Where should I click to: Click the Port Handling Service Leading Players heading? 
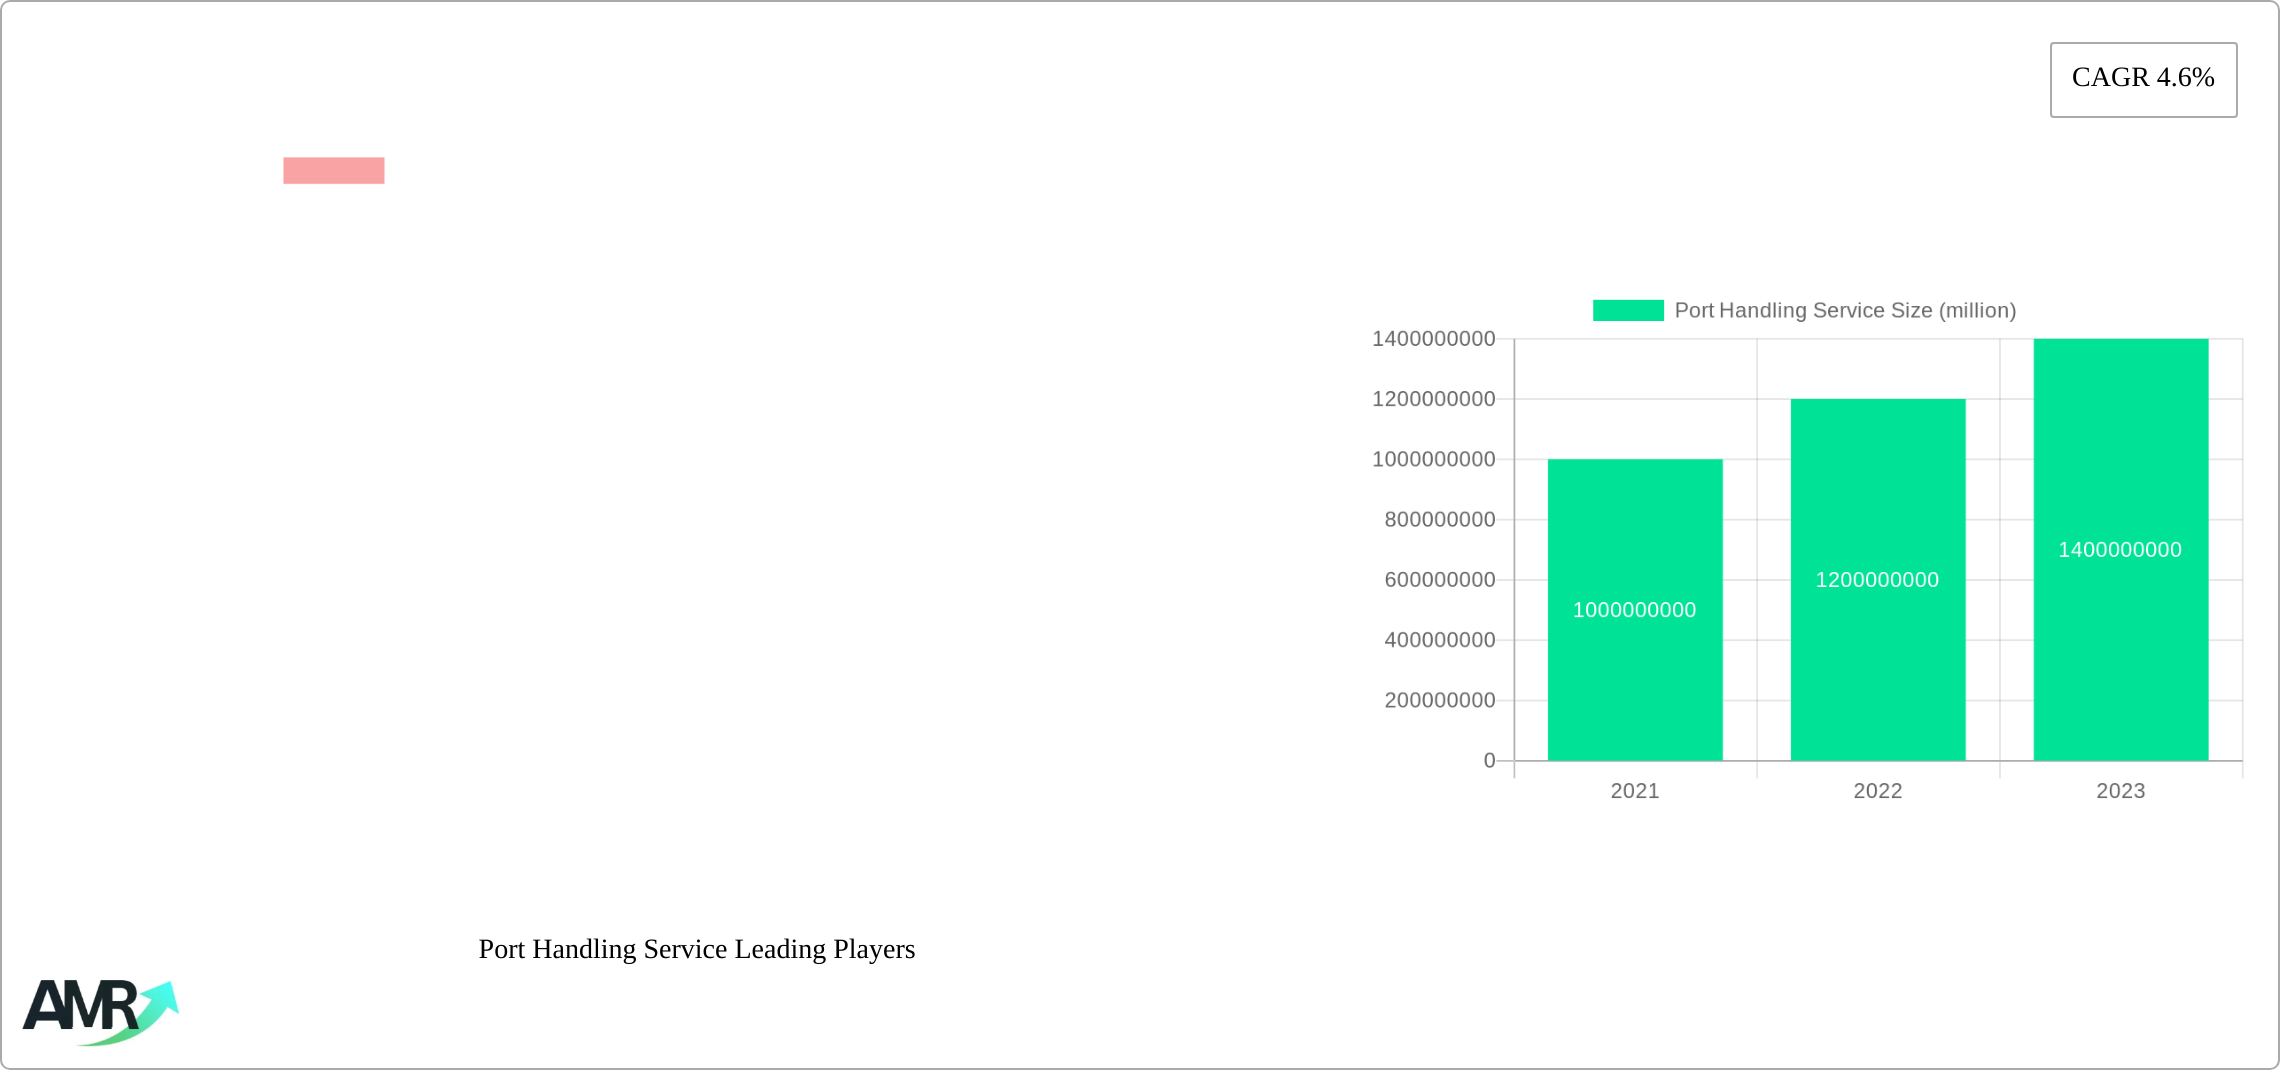pos(696,949)
